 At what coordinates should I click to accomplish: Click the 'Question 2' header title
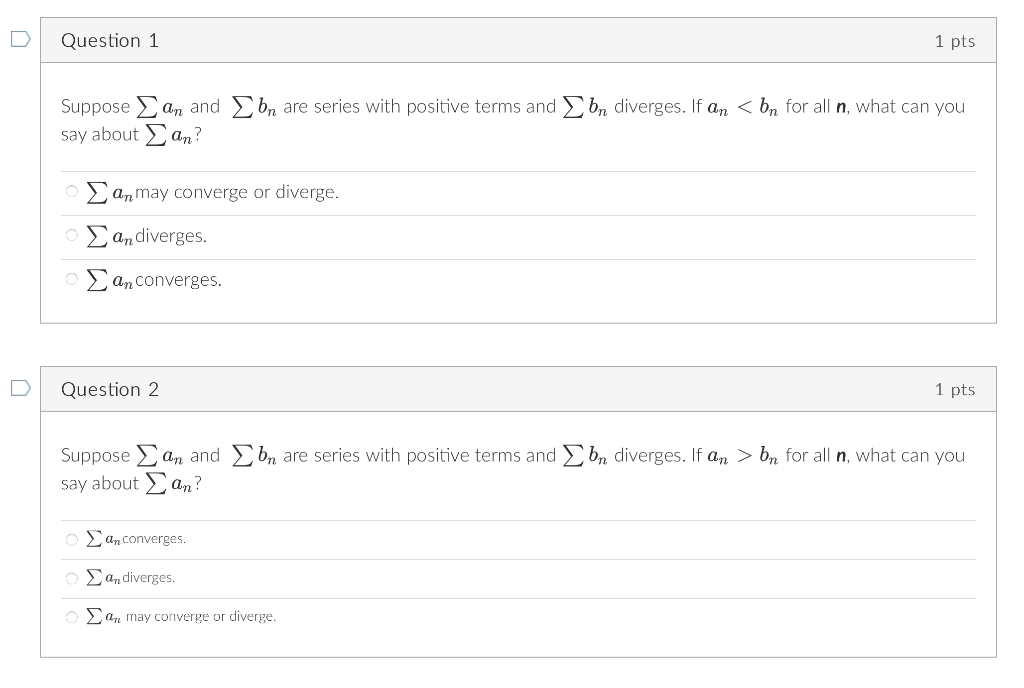[110, 389]
